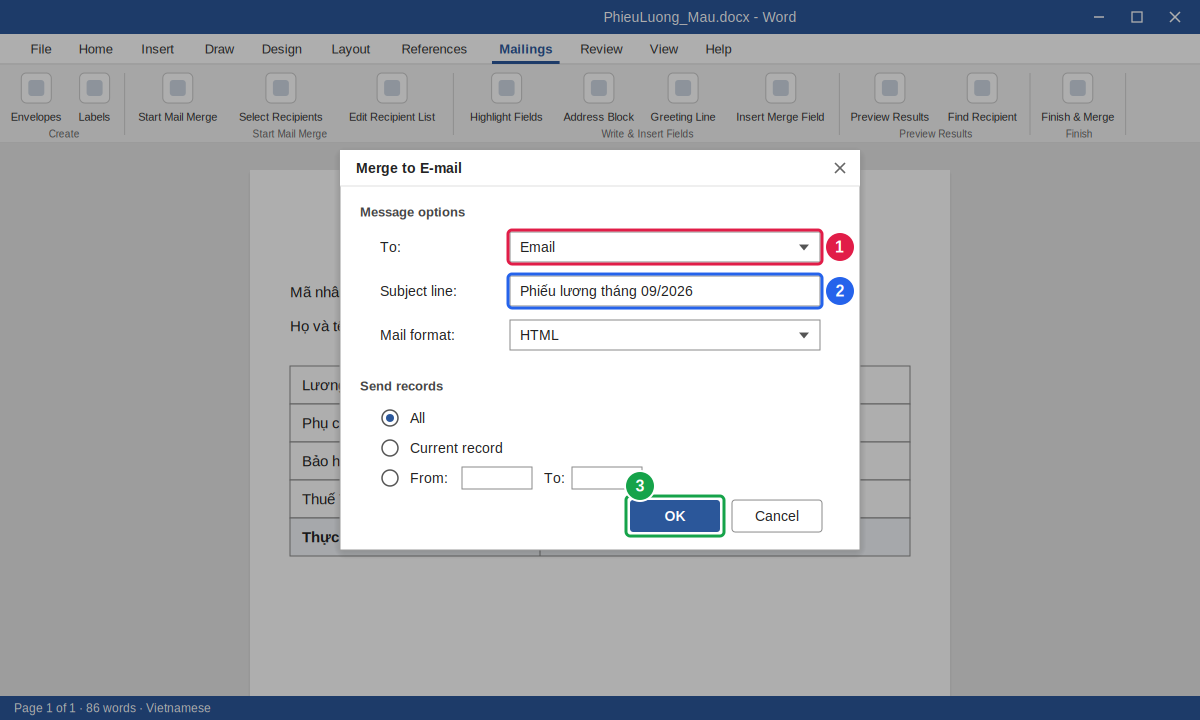Open Find Recipient tool
Image resolution: width=1200 pixels, height=720 pixels.
click(x=982, y=98)
